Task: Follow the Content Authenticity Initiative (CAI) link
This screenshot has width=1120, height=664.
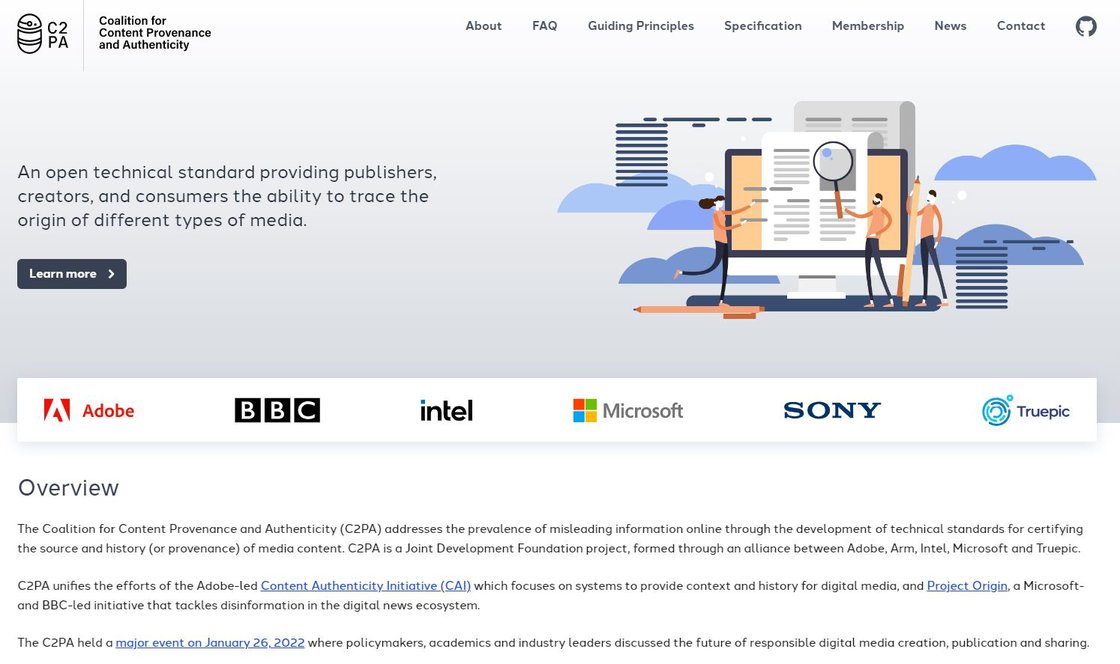Action: coord(365,586)
